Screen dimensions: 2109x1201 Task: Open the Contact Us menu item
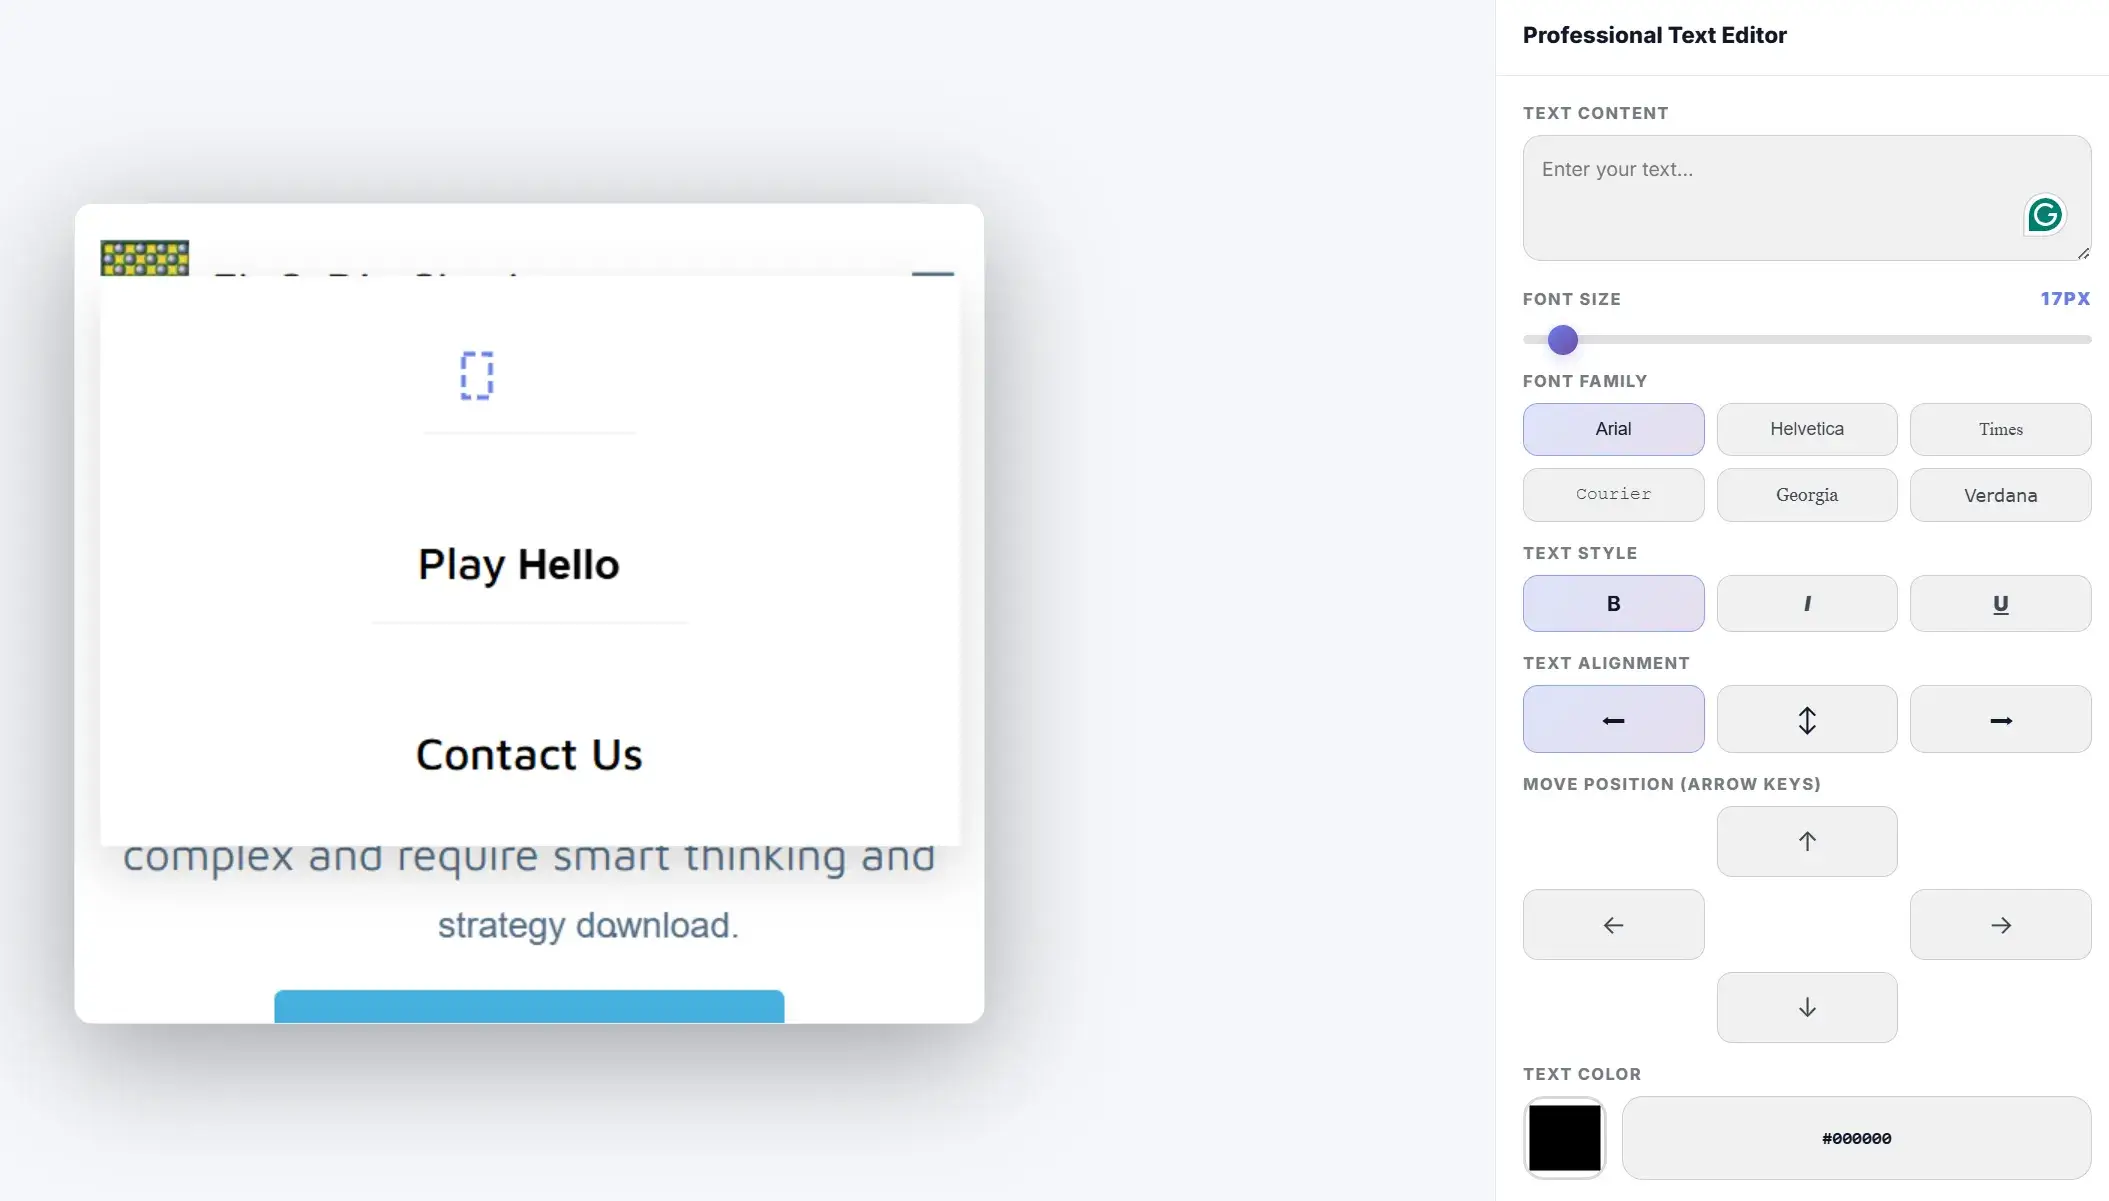tap(529, 755)
